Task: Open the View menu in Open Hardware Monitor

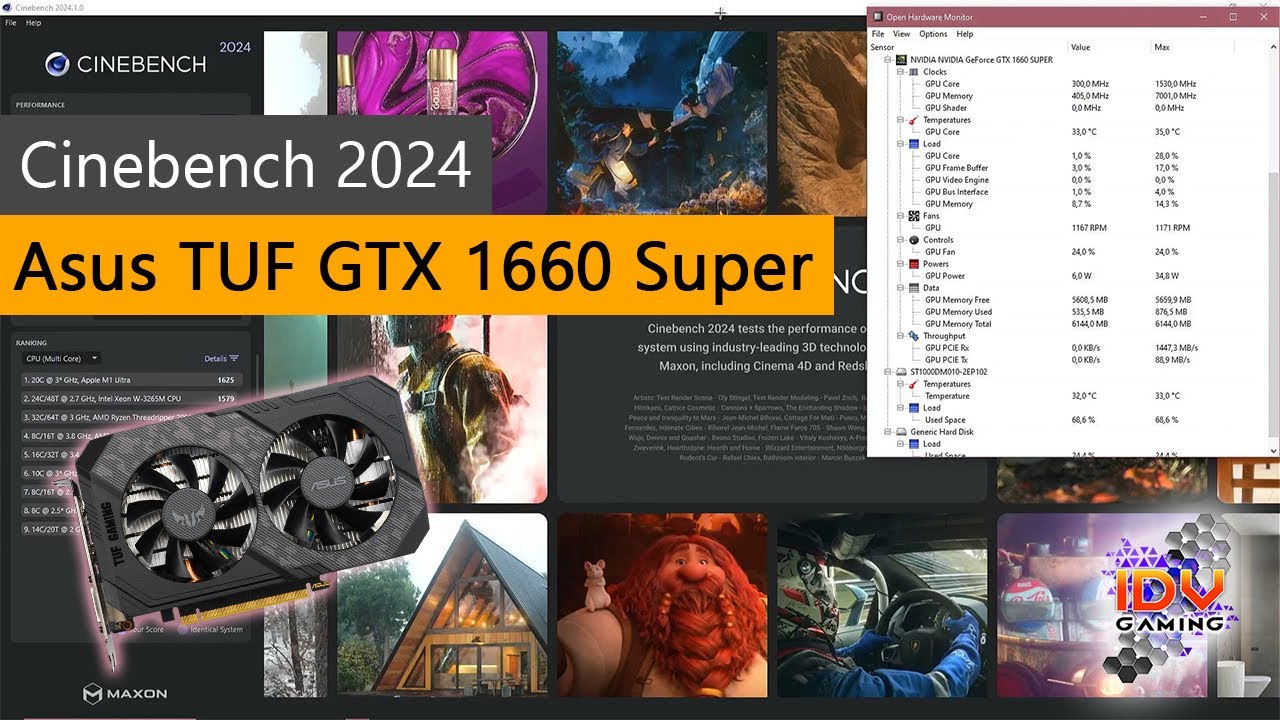Action: [902, 34]
